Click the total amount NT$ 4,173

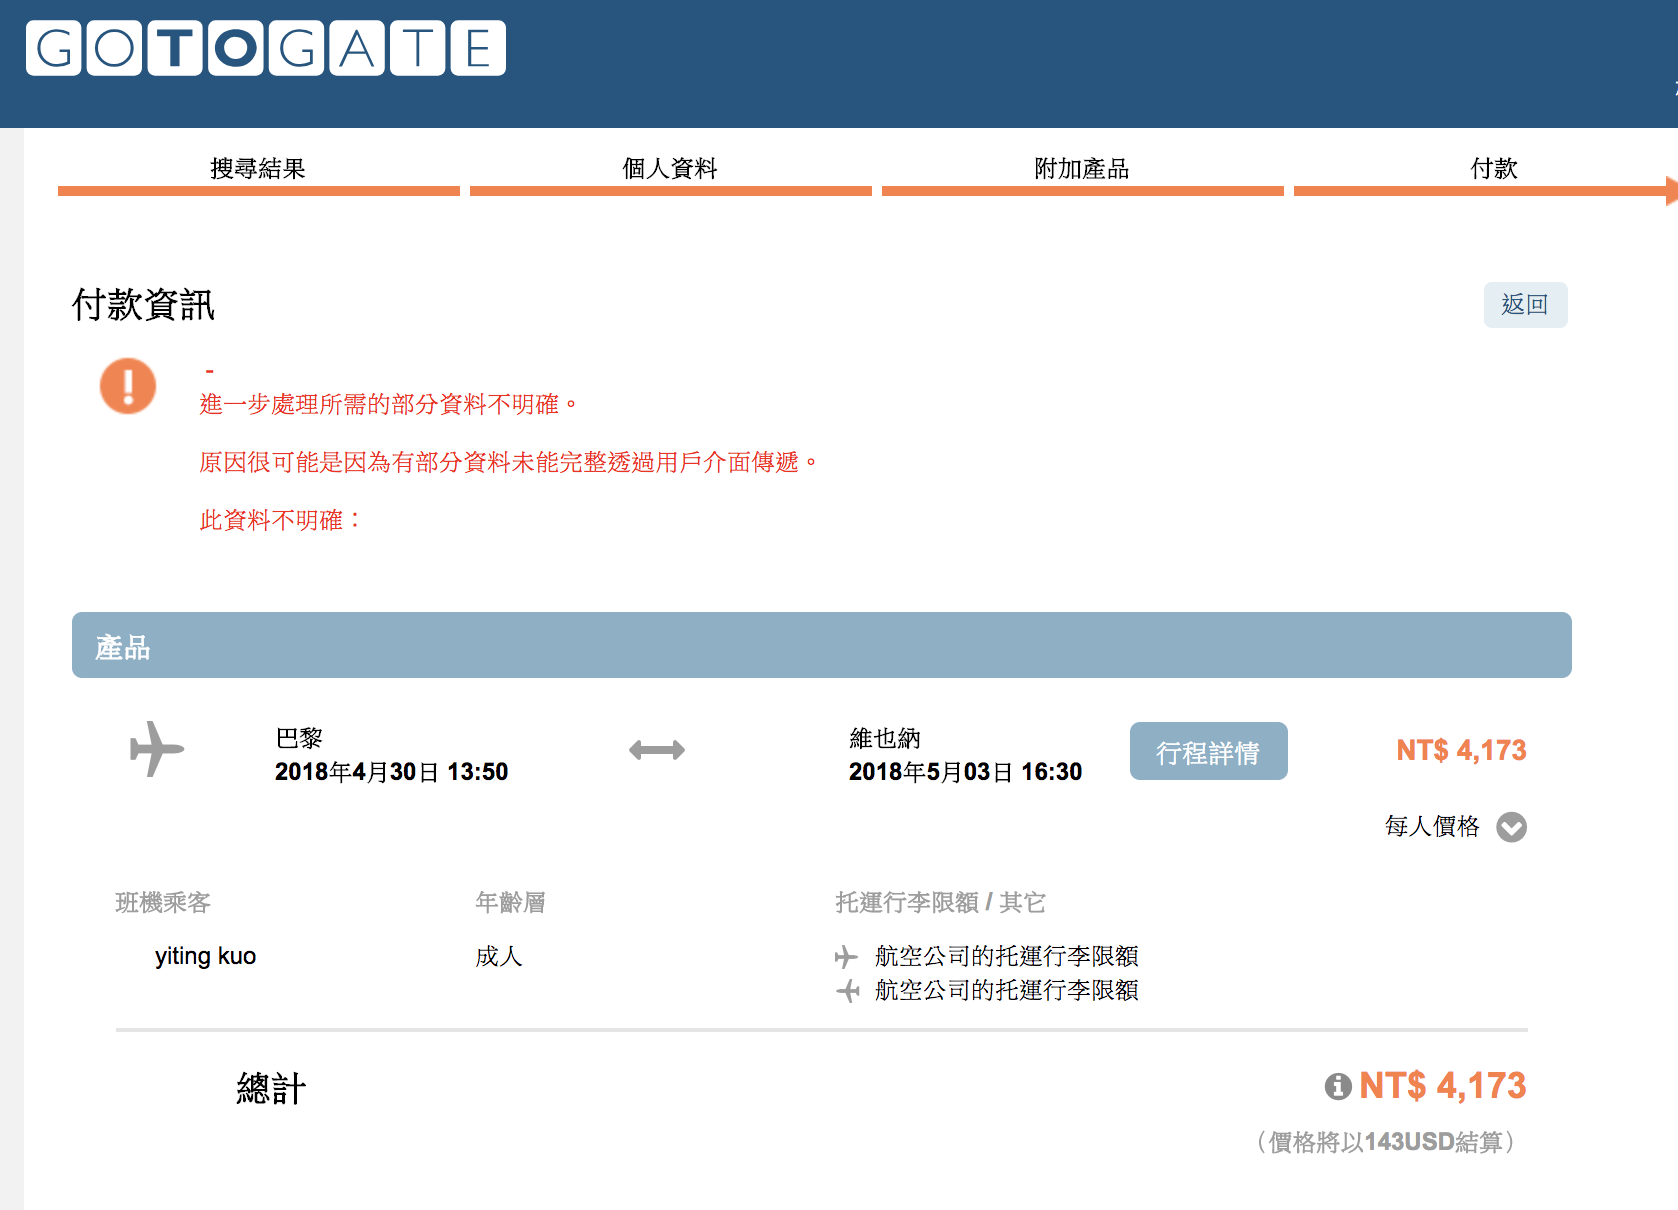click(x=1442, y=1086)
